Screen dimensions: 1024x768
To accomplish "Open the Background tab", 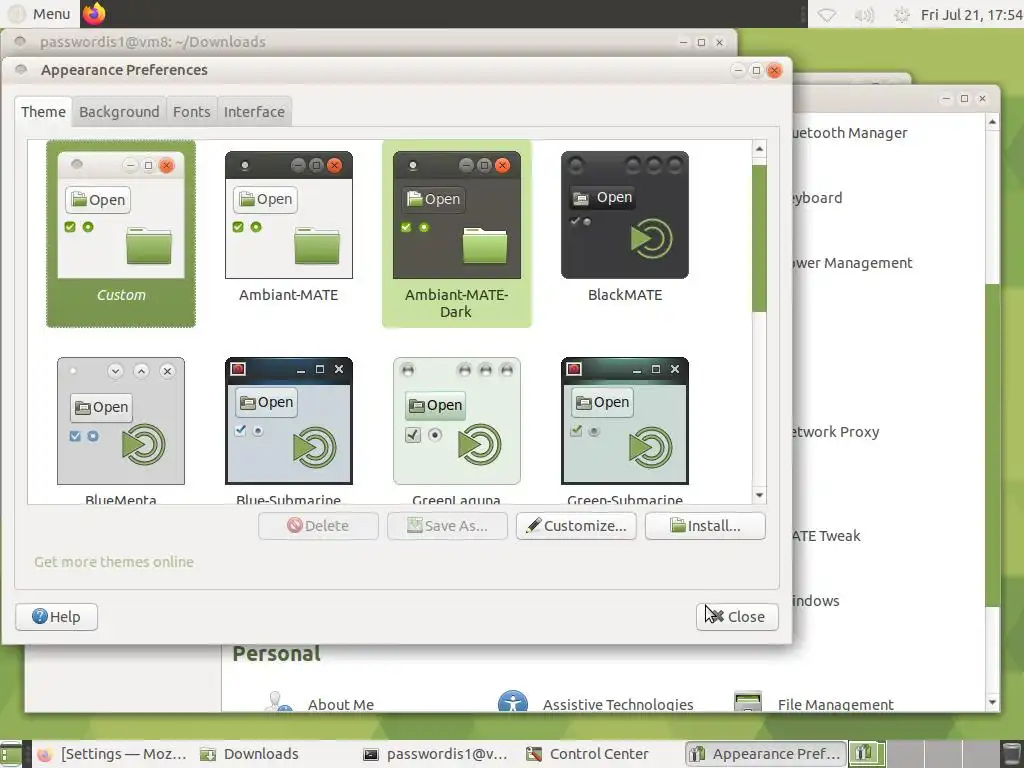I will 119,112.
